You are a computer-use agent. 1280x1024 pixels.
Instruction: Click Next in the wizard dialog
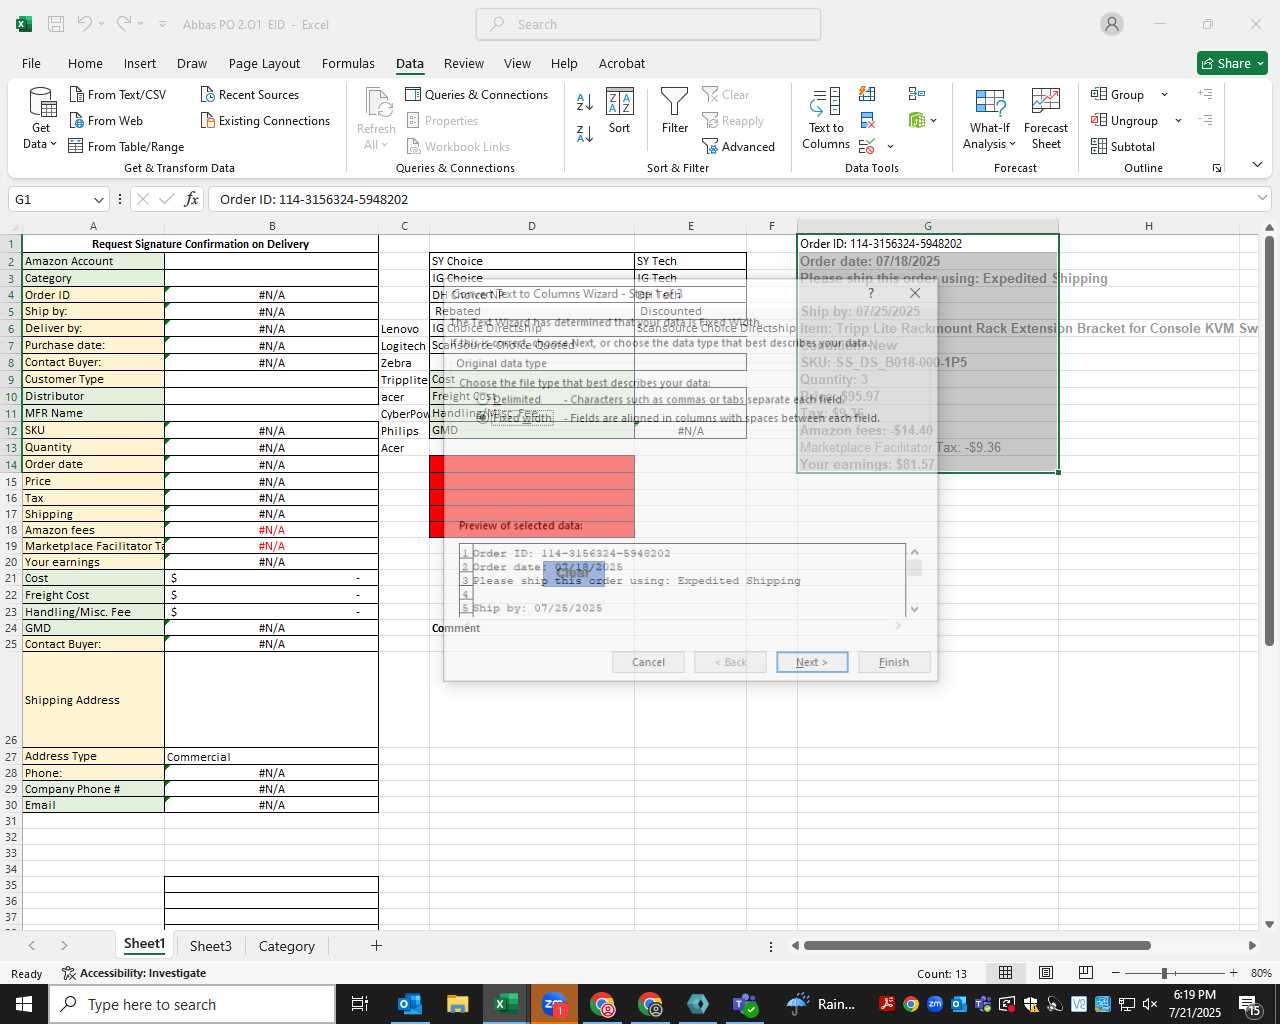[x=812, y=662]
